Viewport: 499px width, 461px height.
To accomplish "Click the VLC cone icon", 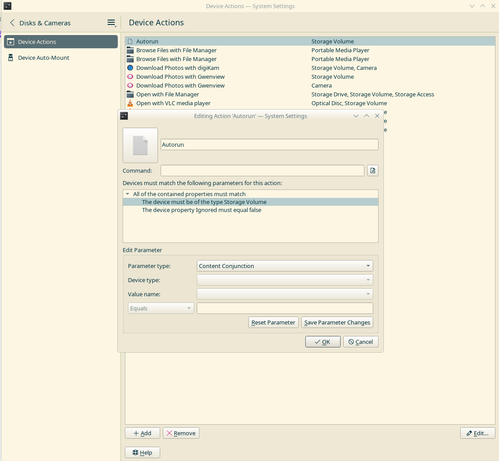I will [x=130, y=103].
